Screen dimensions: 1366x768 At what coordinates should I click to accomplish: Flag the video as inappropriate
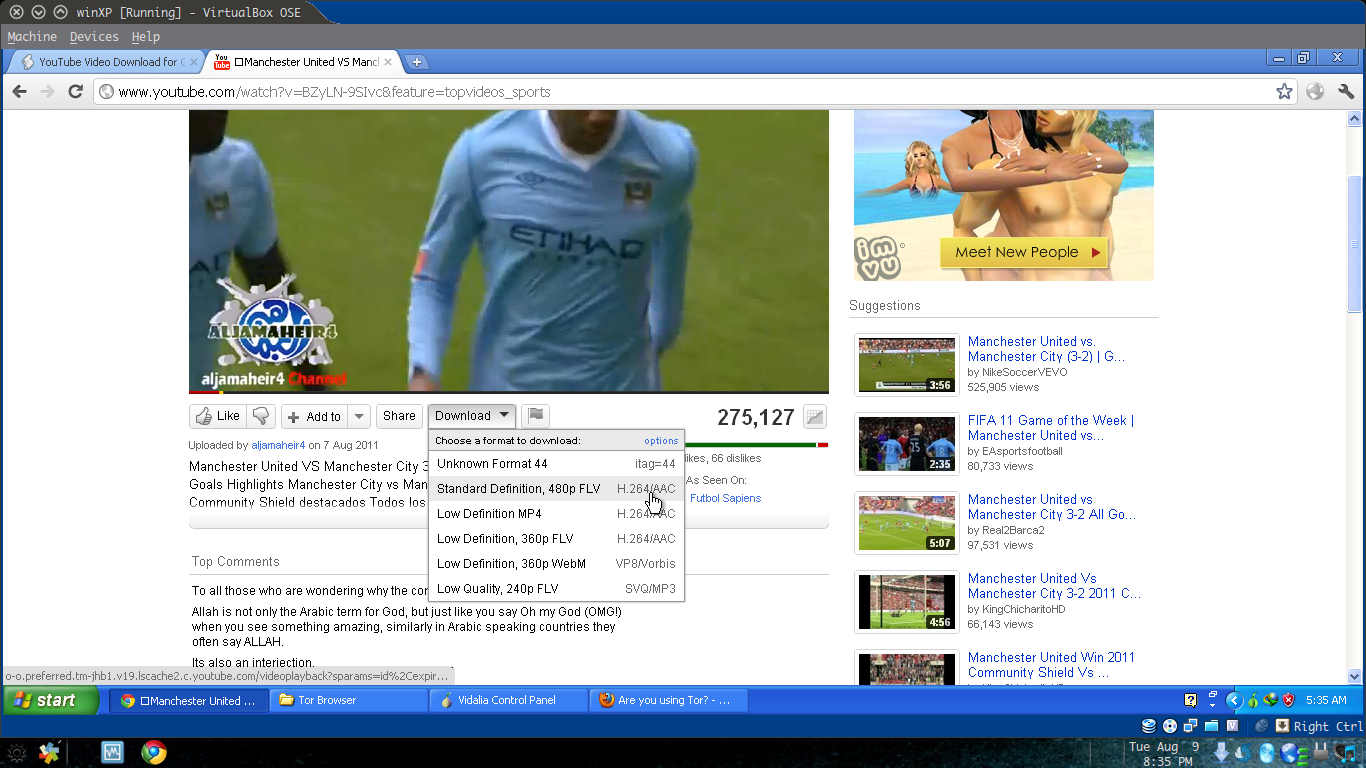pyautogui.click(x=536, y=416)
